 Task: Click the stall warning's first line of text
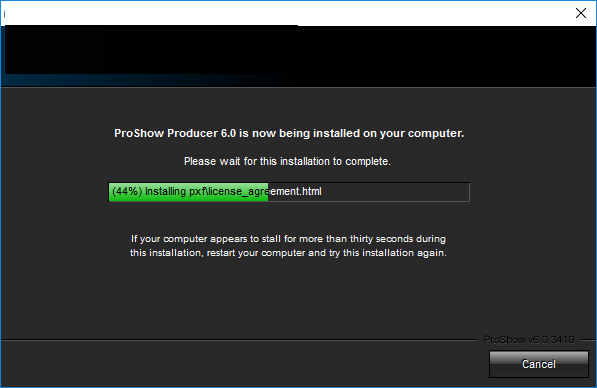point(288,239)
